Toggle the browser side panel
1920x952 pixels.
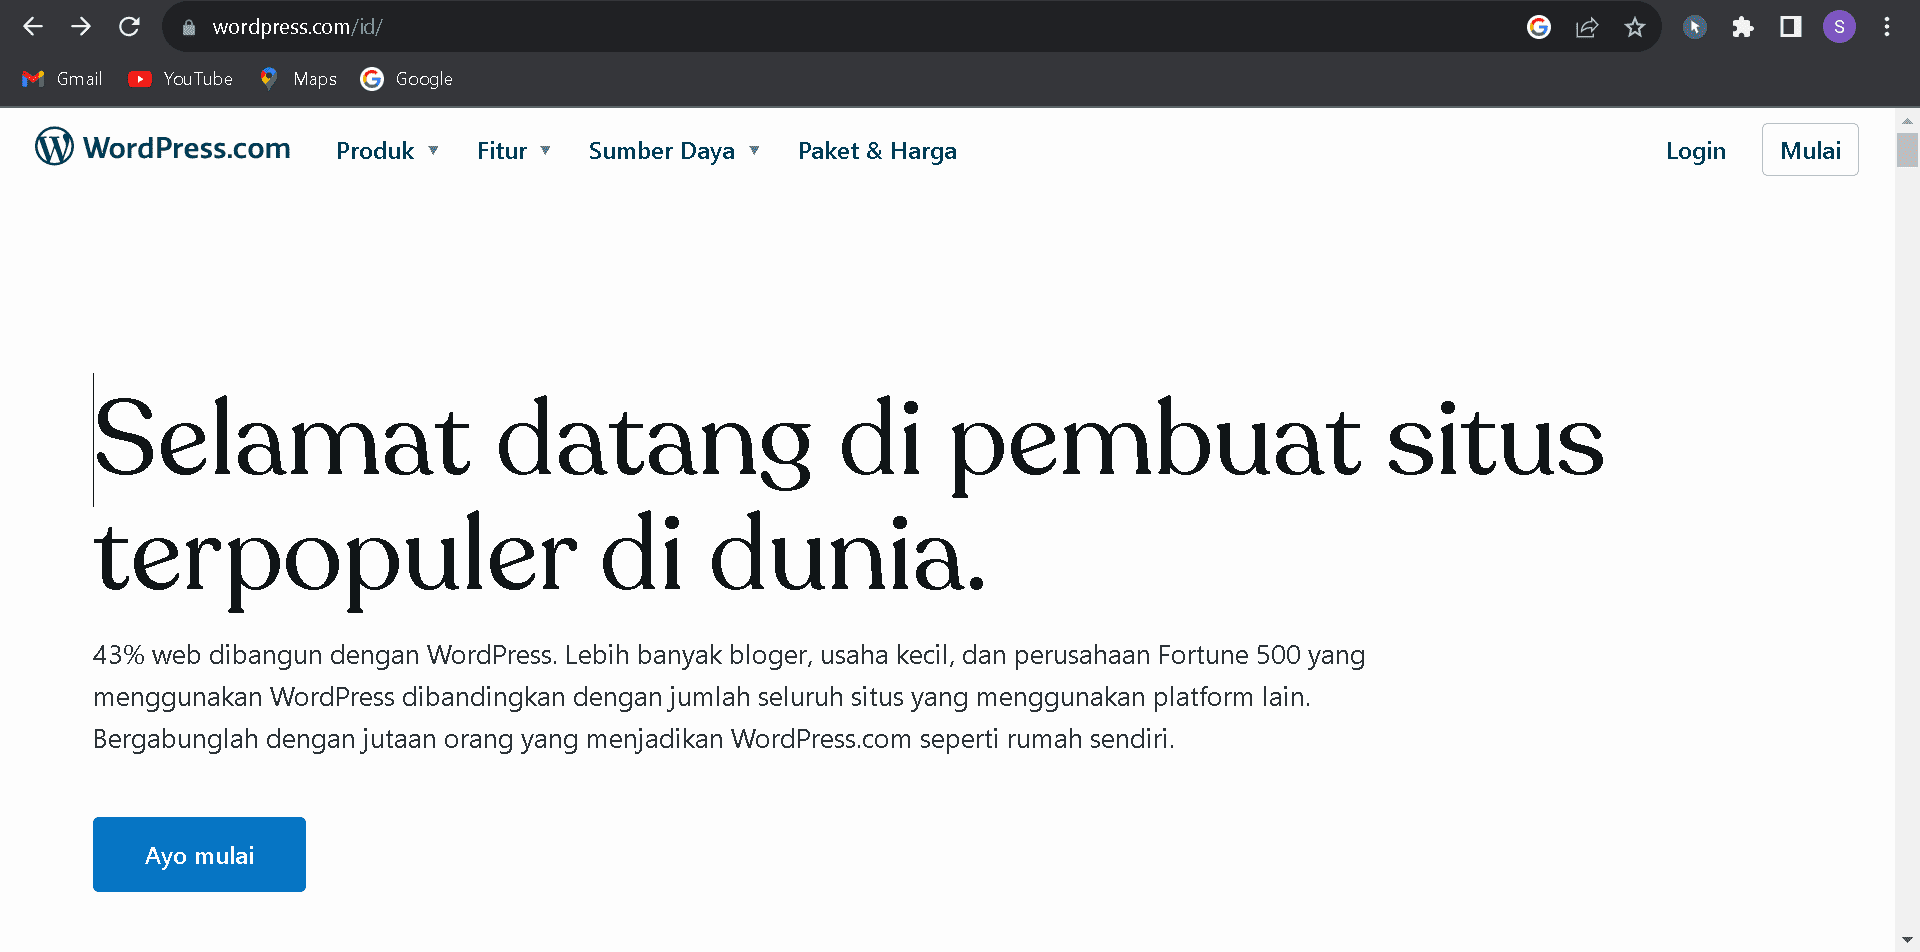[x=1791, y=27]
